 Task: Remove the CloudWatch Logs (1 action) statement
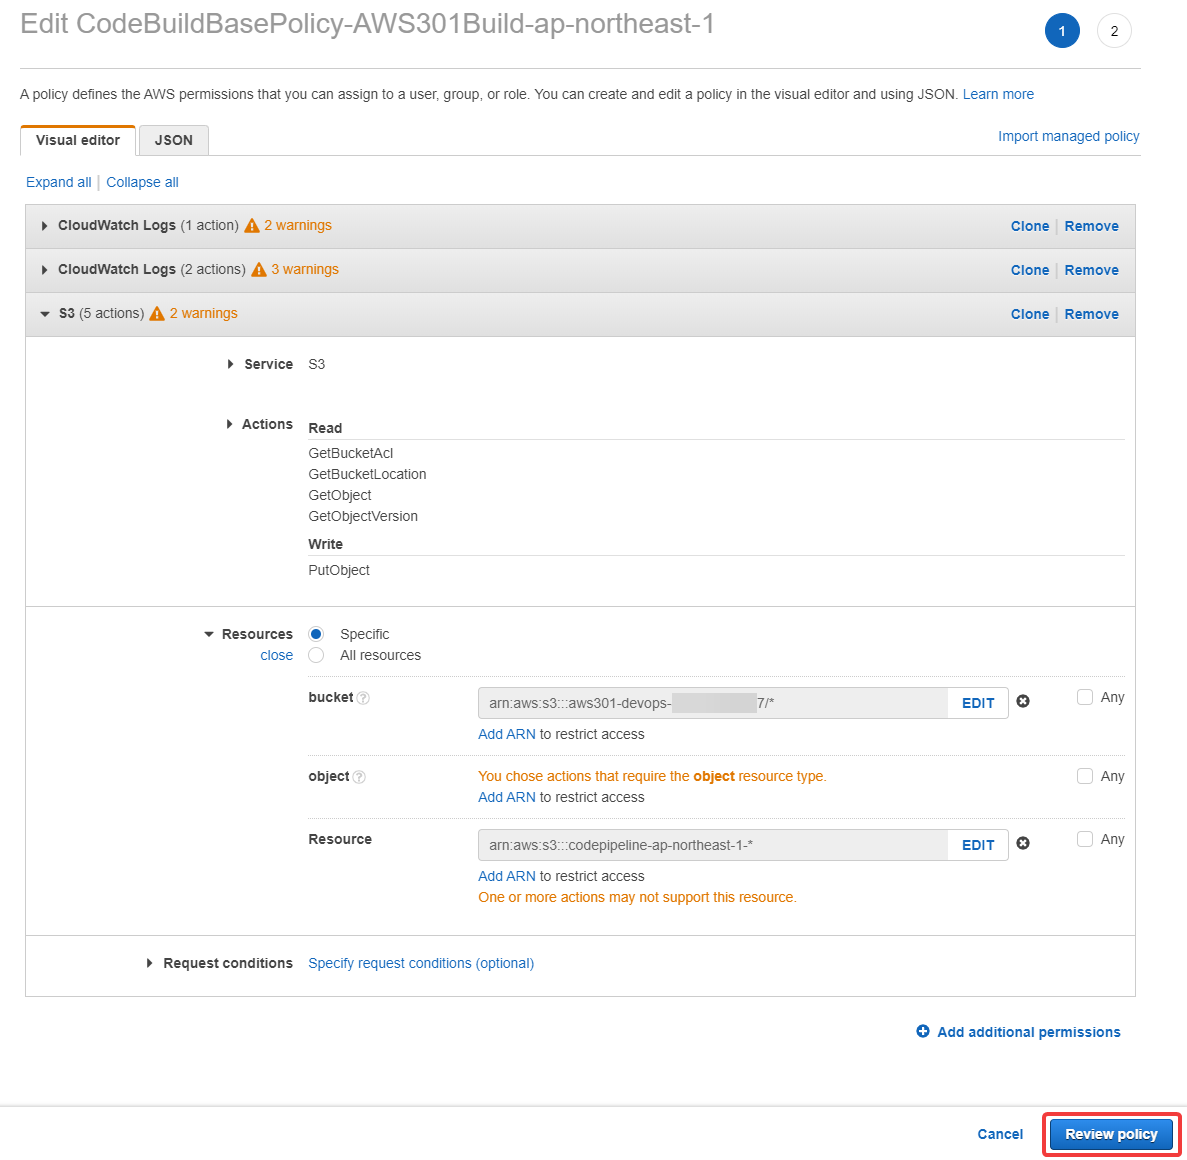1092,226
